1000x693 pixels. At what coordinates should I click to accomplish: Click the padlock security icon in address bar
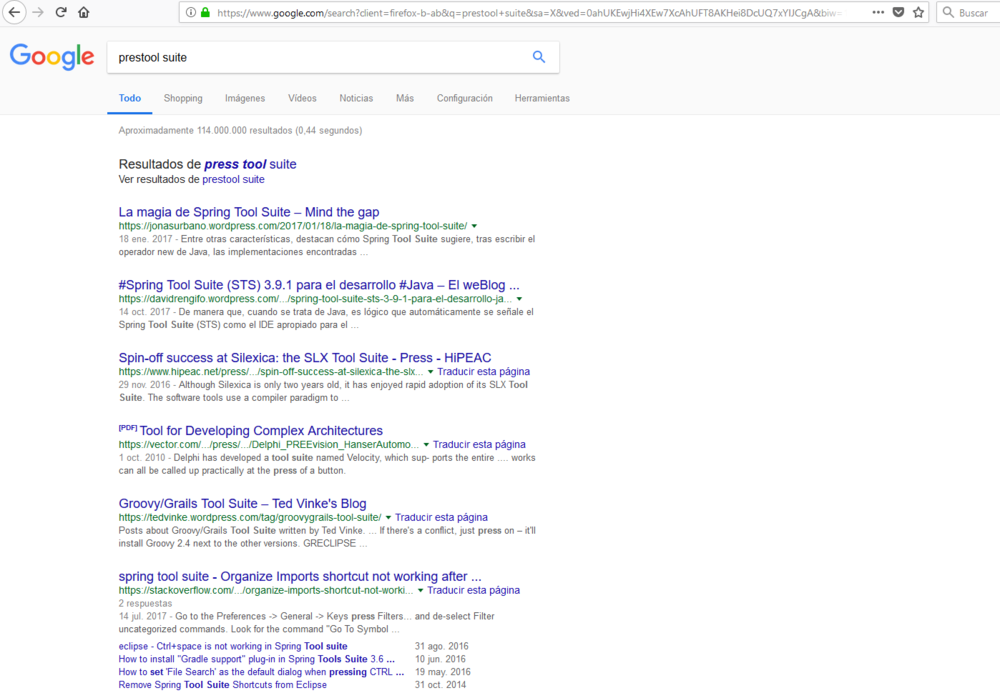(x=204, y=13)
